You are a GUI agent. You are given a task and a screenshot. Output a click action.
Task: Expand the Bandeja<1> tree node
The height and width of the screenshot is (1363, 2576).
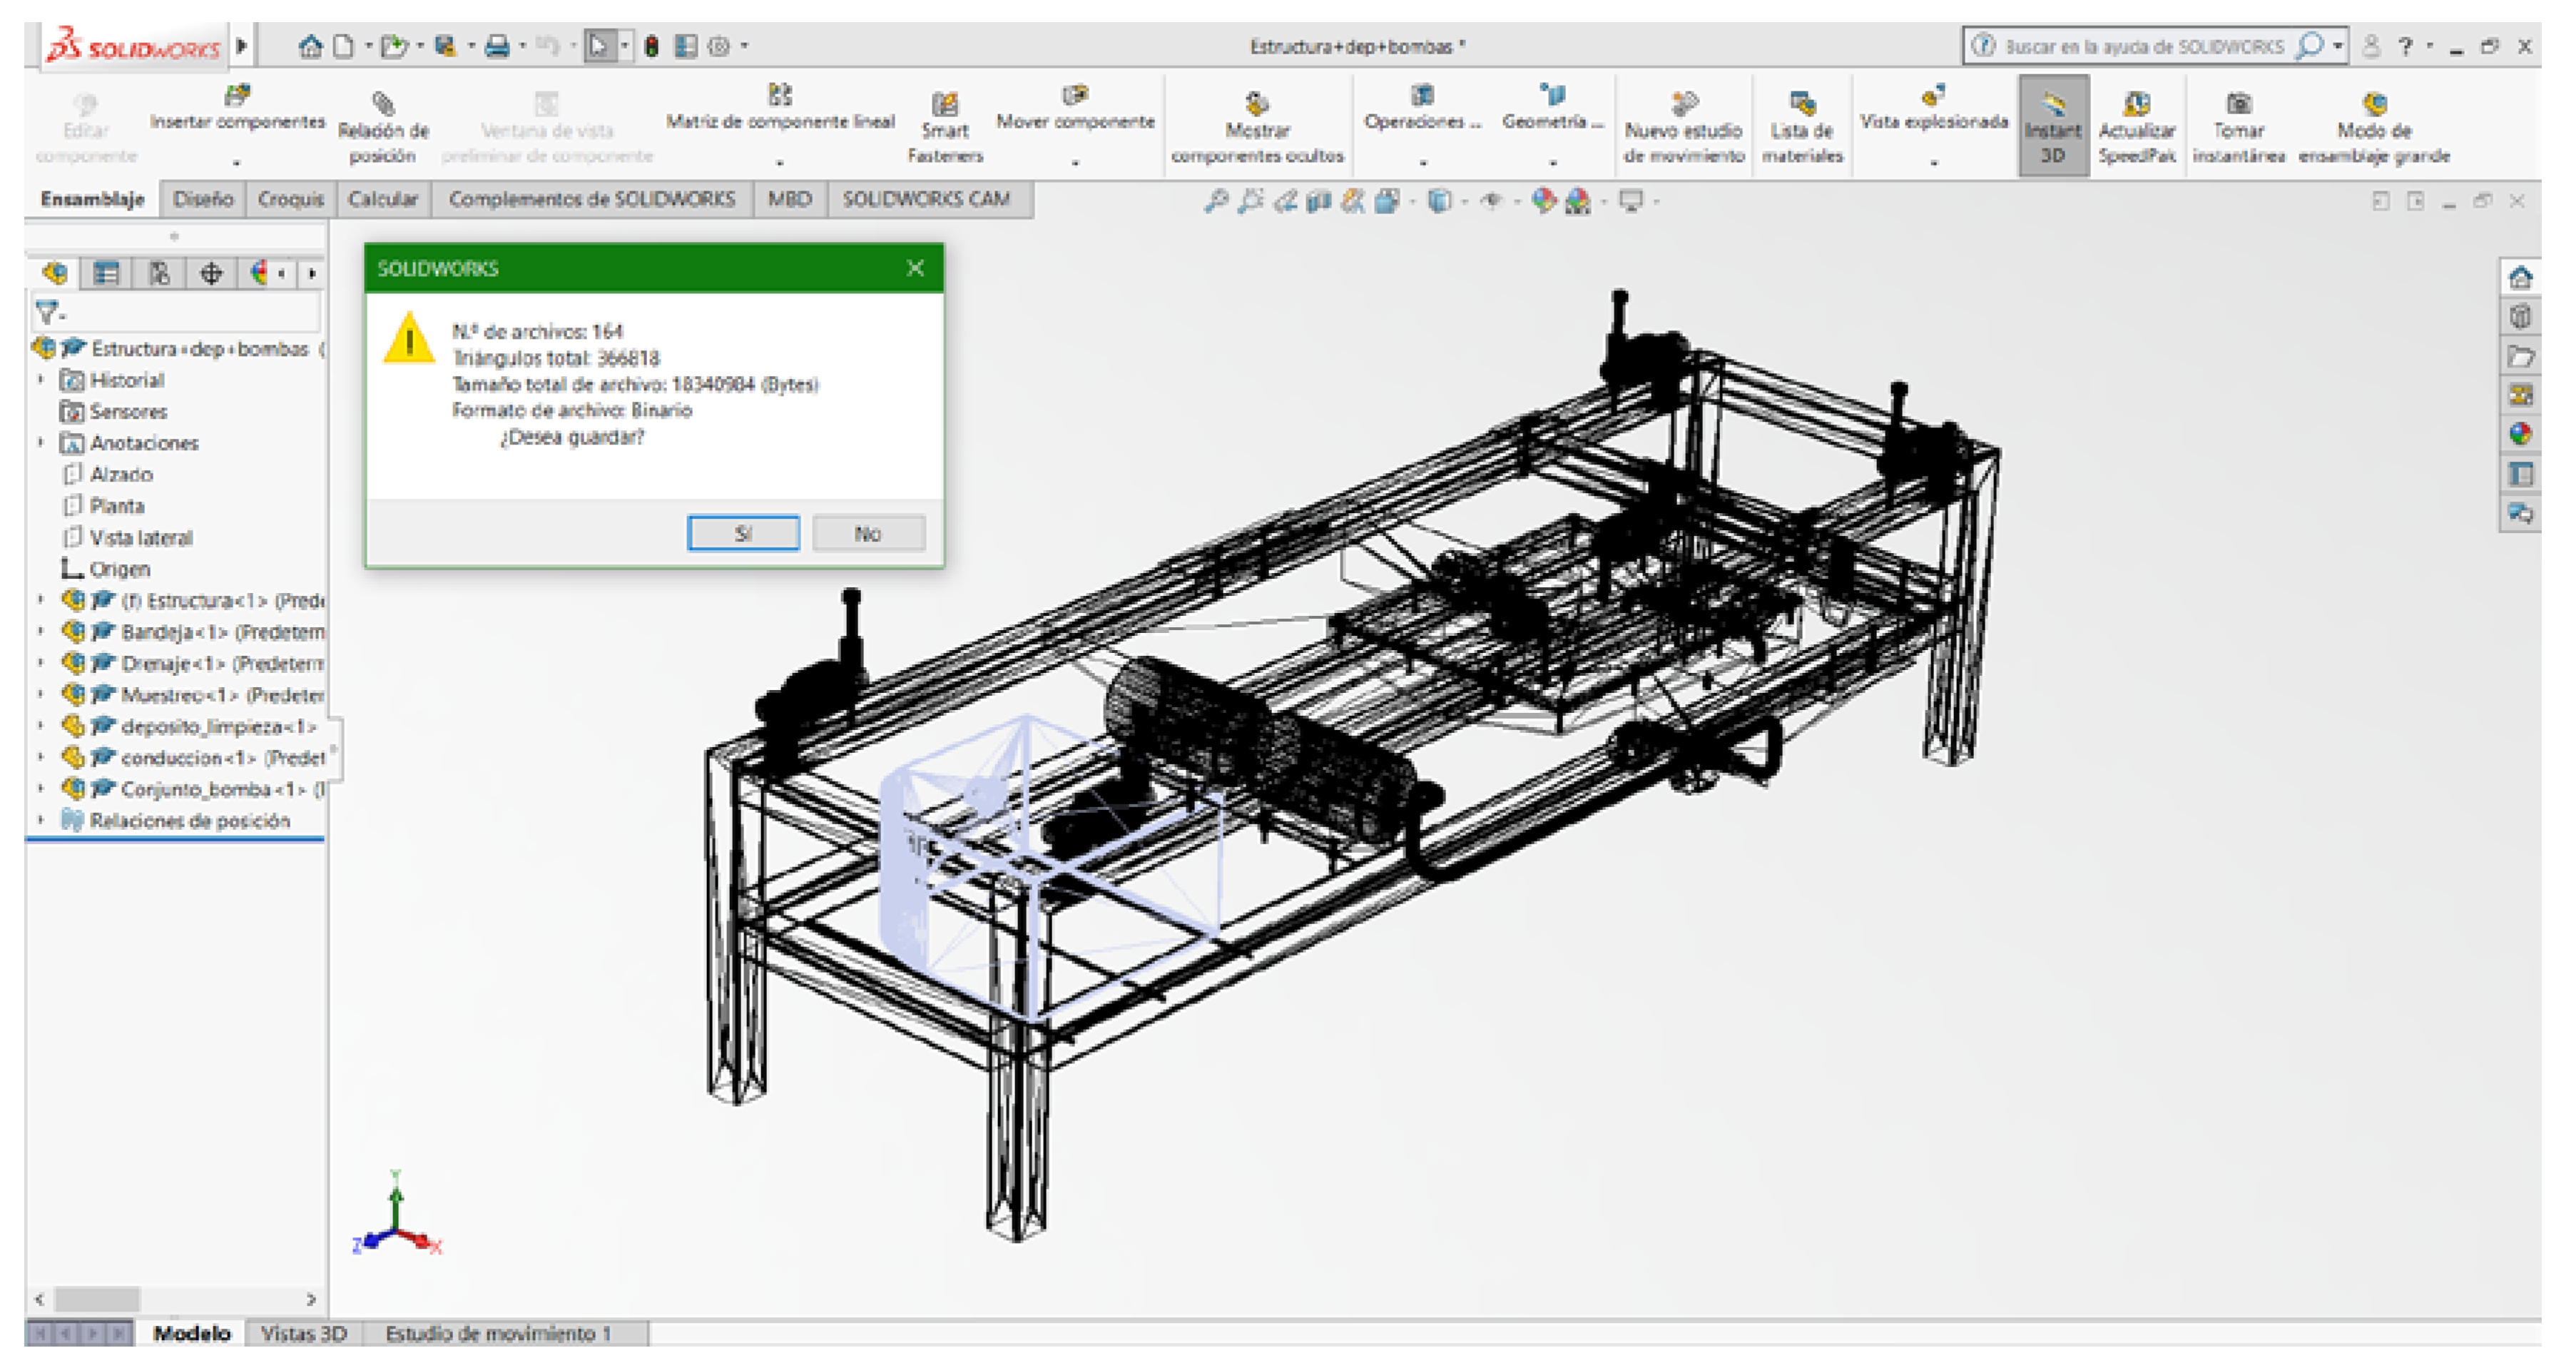coord(41,632)
